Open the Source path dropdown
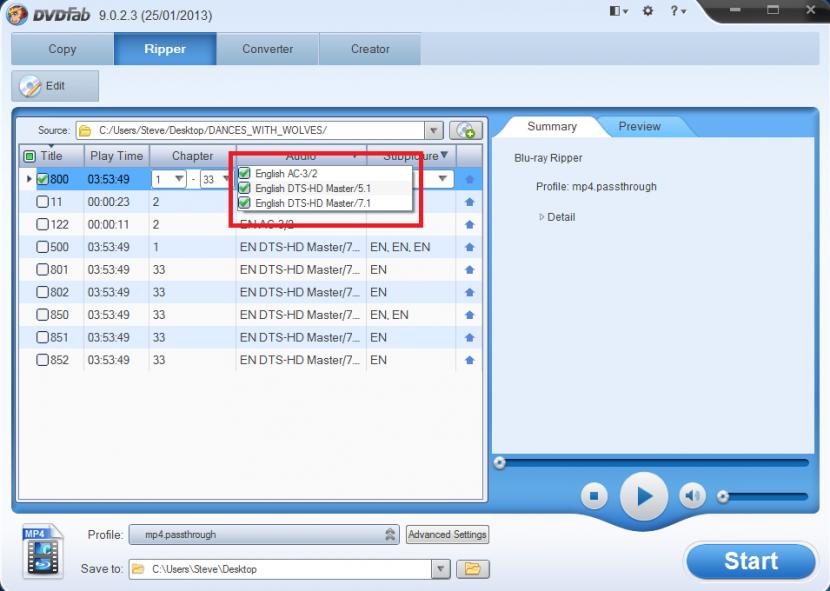The image size is (830, 591). click(434, 131)
